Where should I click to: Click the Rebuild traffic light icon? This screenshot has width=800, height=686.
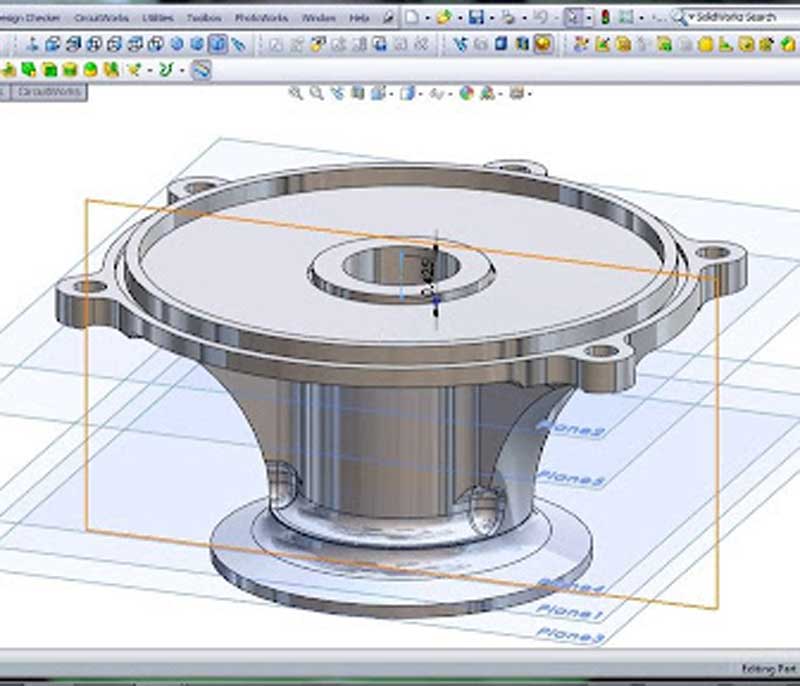[x=606, y=17]
